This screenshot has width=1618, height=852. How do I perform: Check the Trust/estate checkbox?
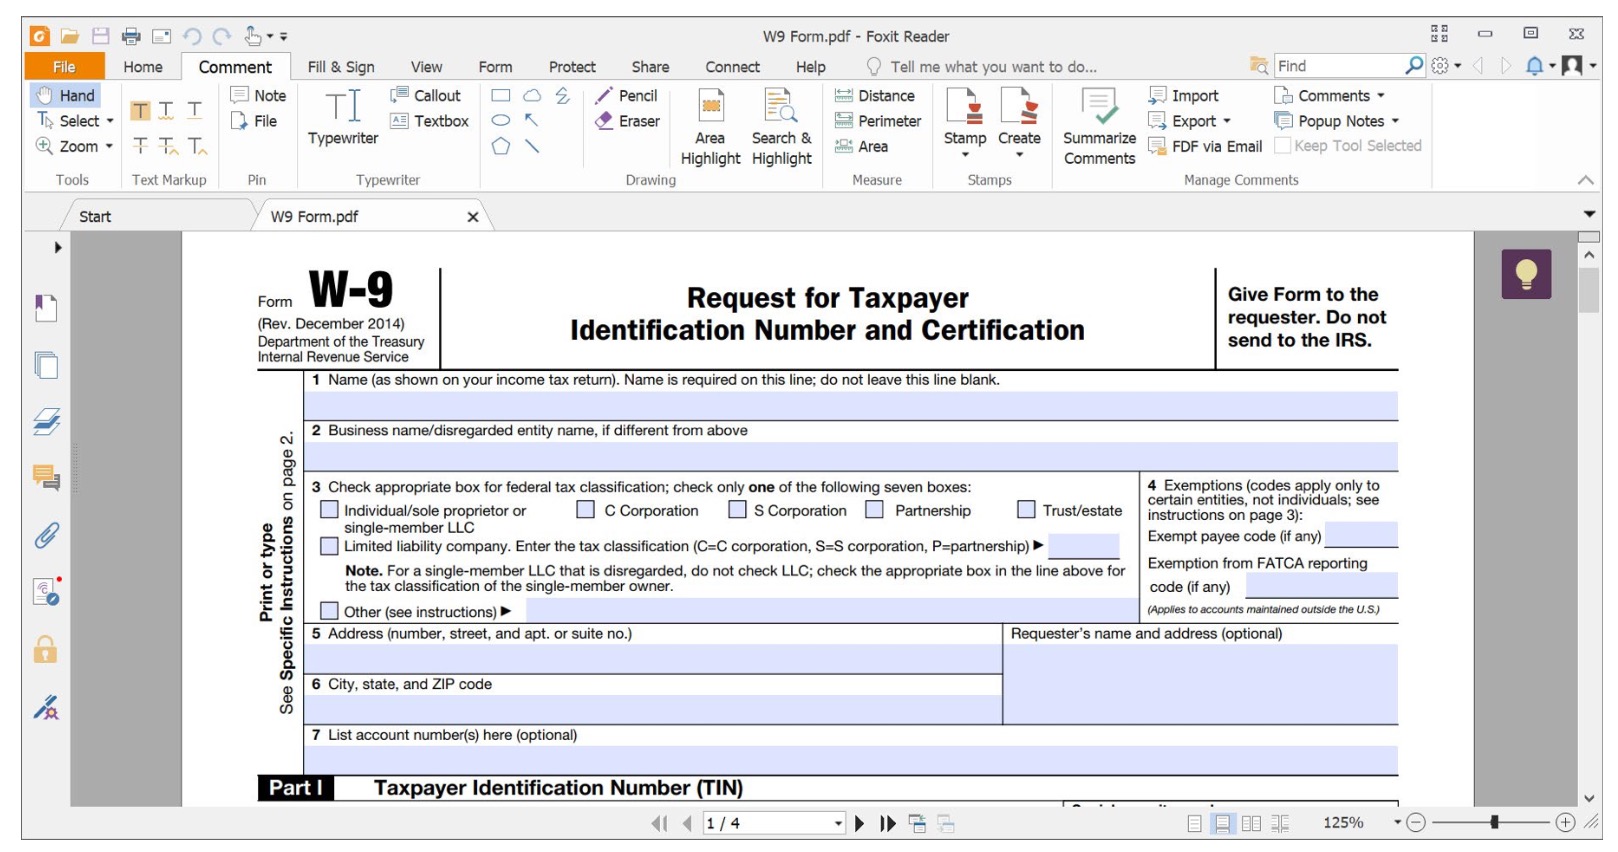tap(1026, 510)
